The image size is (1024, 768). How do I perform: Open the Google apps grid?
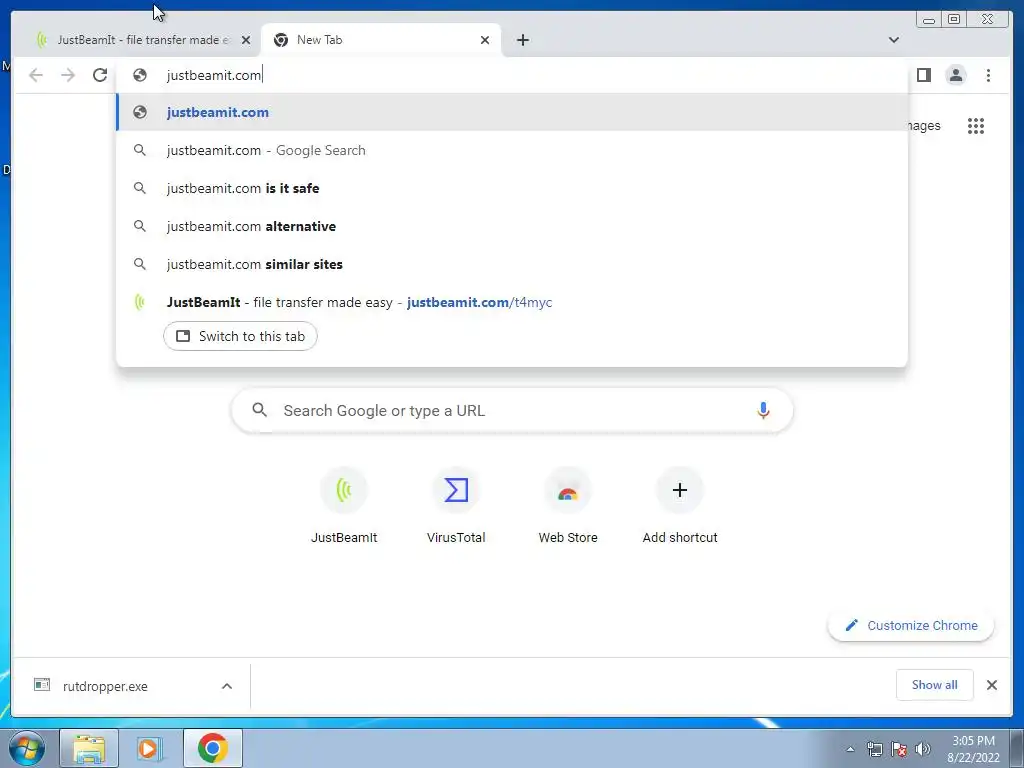pyautogui.click(x=976, y=125)
